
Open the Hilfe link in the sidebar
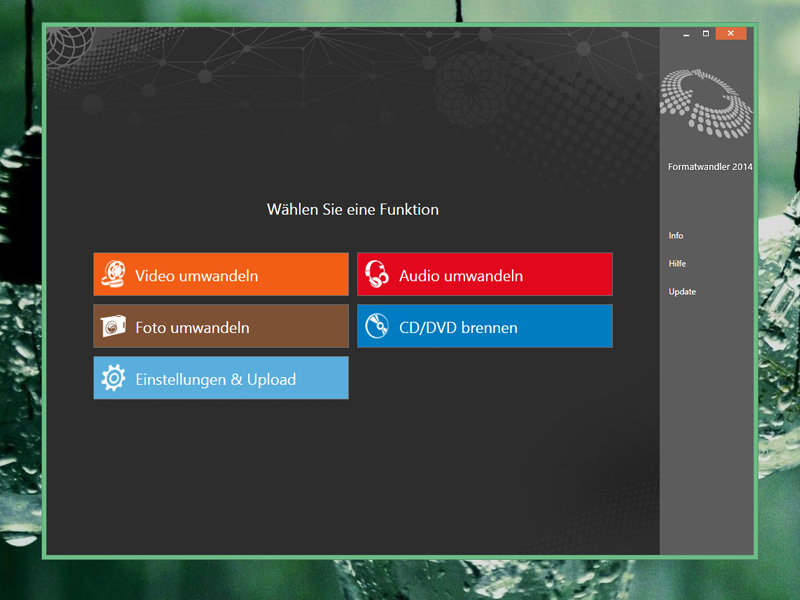[x=677, y=264]
